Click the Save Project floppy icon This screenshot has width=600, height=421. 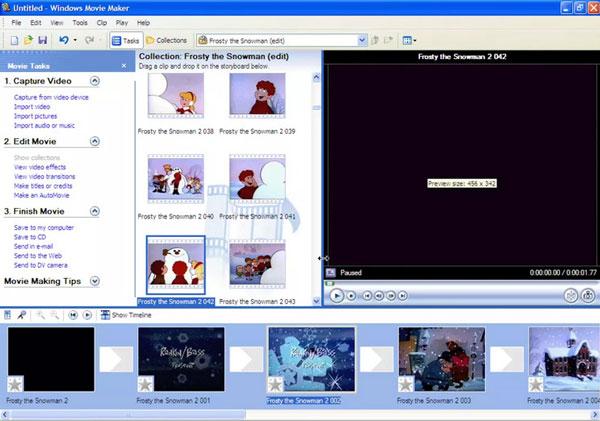(42, 40)
